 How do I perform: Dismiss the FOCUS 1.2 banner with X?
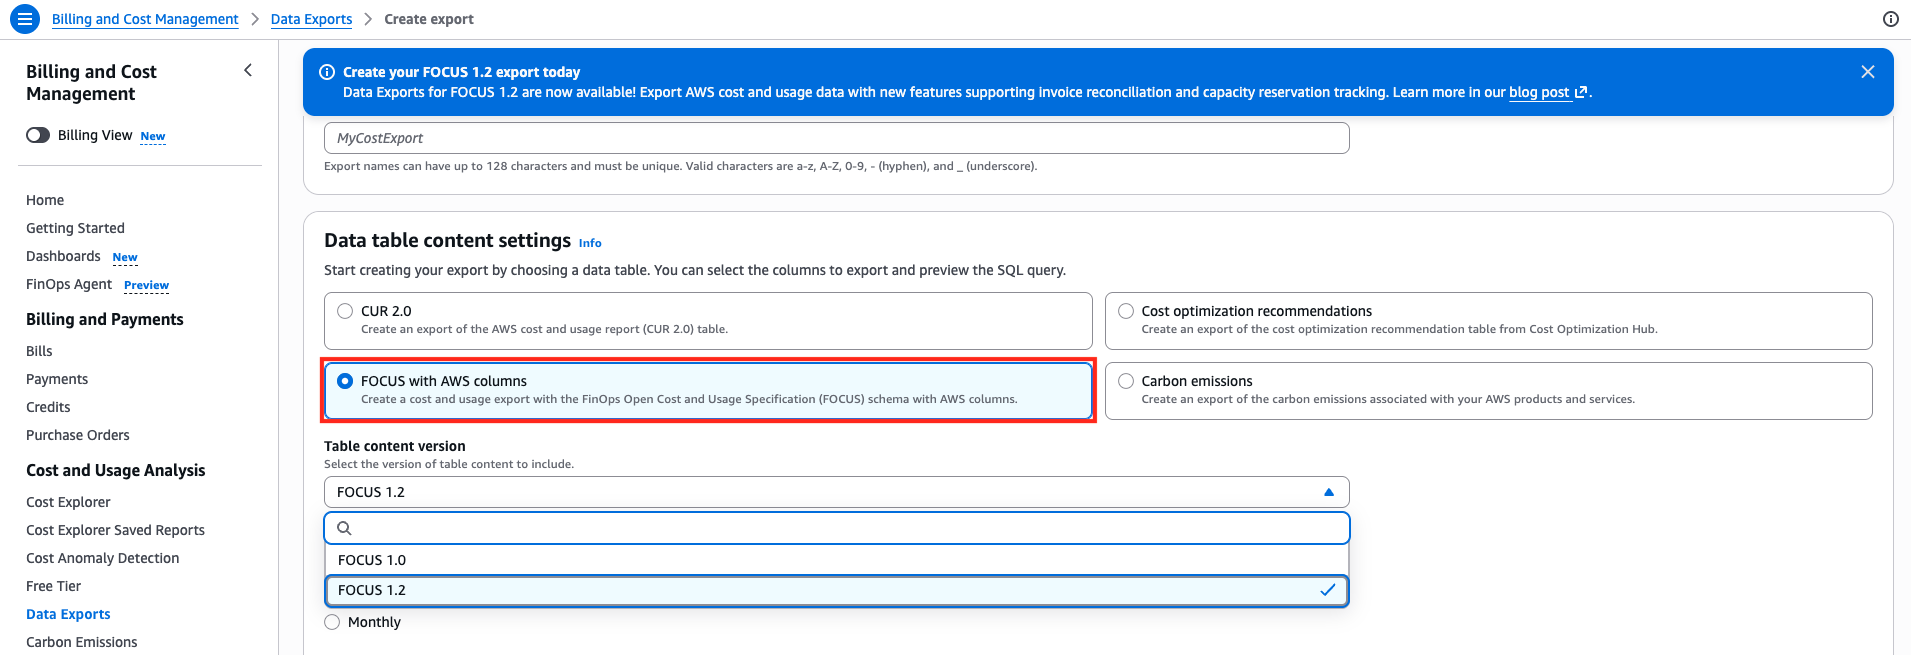pyautogui.click(x=1867, y=72)
